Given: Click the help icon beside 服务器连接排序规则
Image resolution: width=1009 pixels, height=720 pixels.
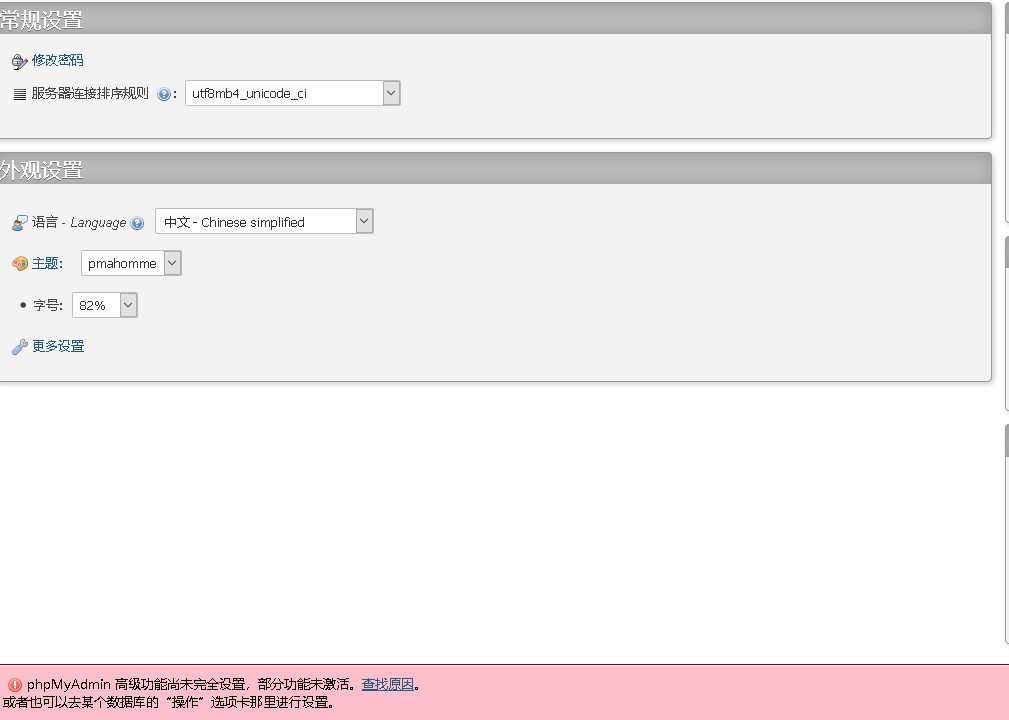Looking at the screenshot, I should (x=164, y=94).
